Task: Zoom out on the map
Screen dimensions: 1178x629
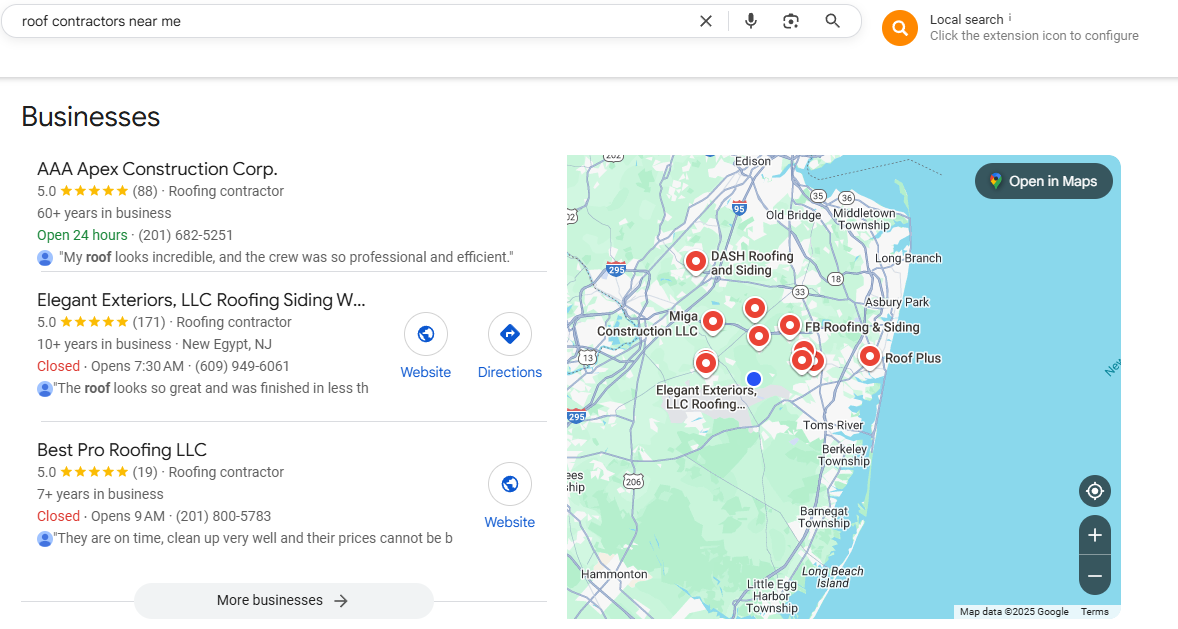Action: pos(1095,576)
